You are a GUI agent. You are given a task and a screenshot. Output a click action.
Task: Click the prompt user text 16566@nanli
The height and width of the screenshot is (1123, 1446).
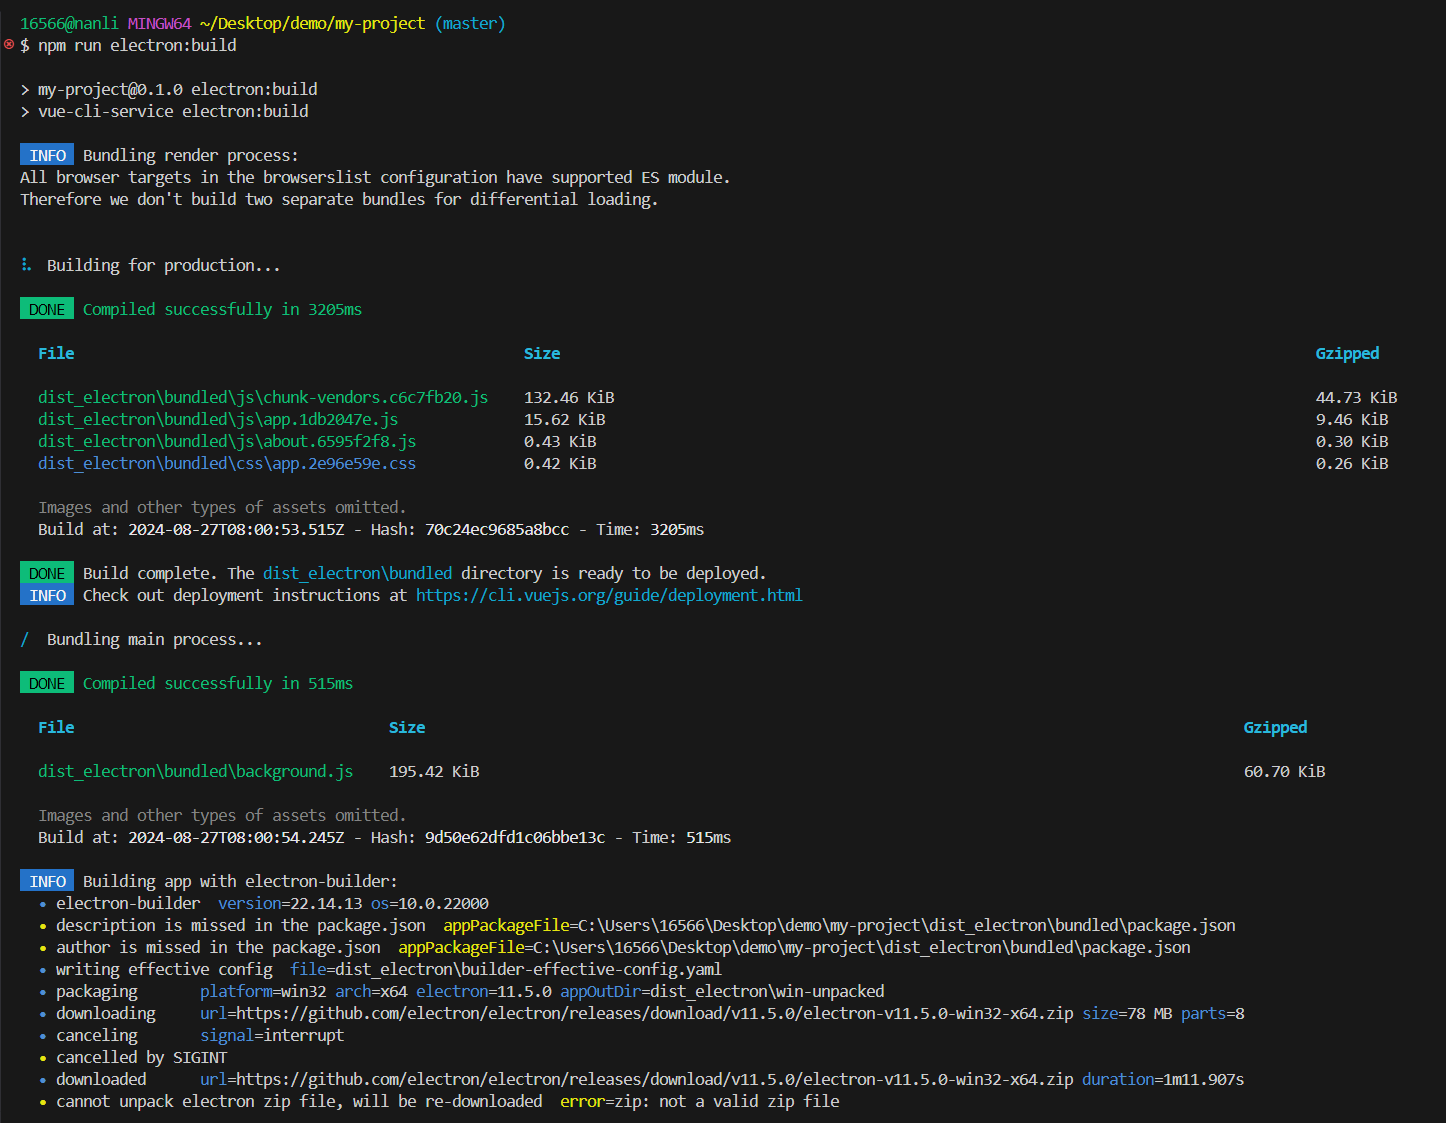coord(69,23)
